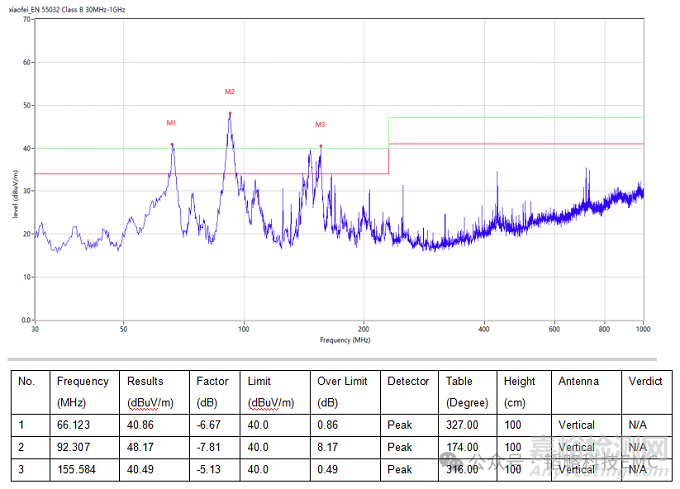Click the 1000 tick label on frequency axis
The height and width of the screenshot is (489, 680).
click(642, 328)
